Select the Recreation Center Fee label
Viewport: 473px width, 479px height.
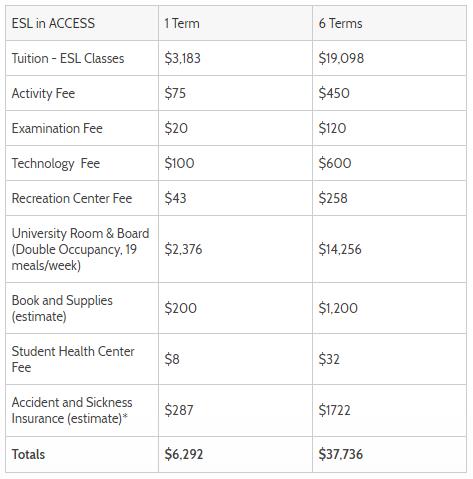pos(72,198)
